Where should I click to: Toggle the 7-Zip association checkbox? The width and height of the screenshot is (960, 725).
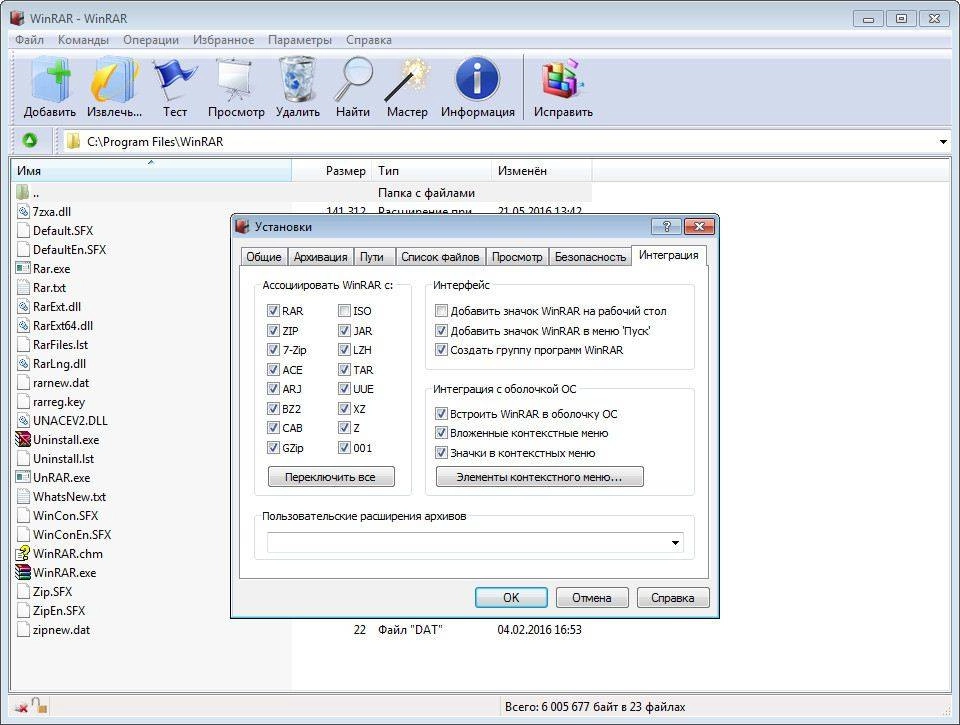[x=273, y=350]
